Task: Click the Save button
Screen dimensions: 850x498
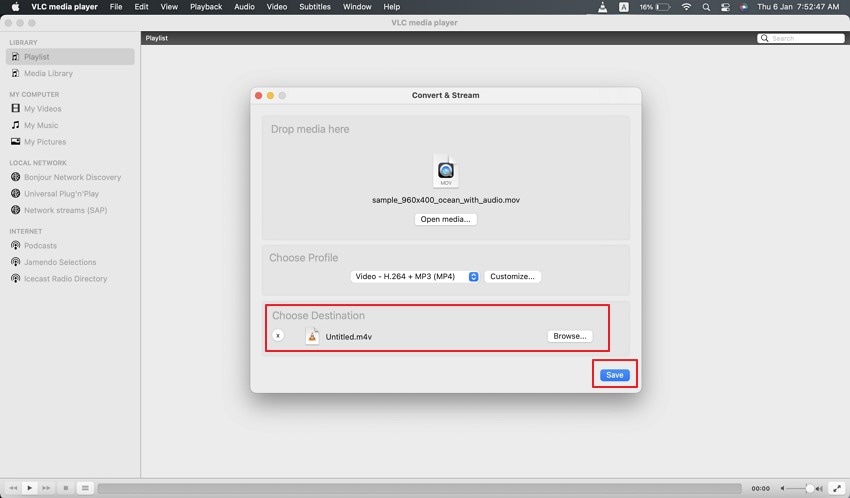Action: [x=615, y=375]
